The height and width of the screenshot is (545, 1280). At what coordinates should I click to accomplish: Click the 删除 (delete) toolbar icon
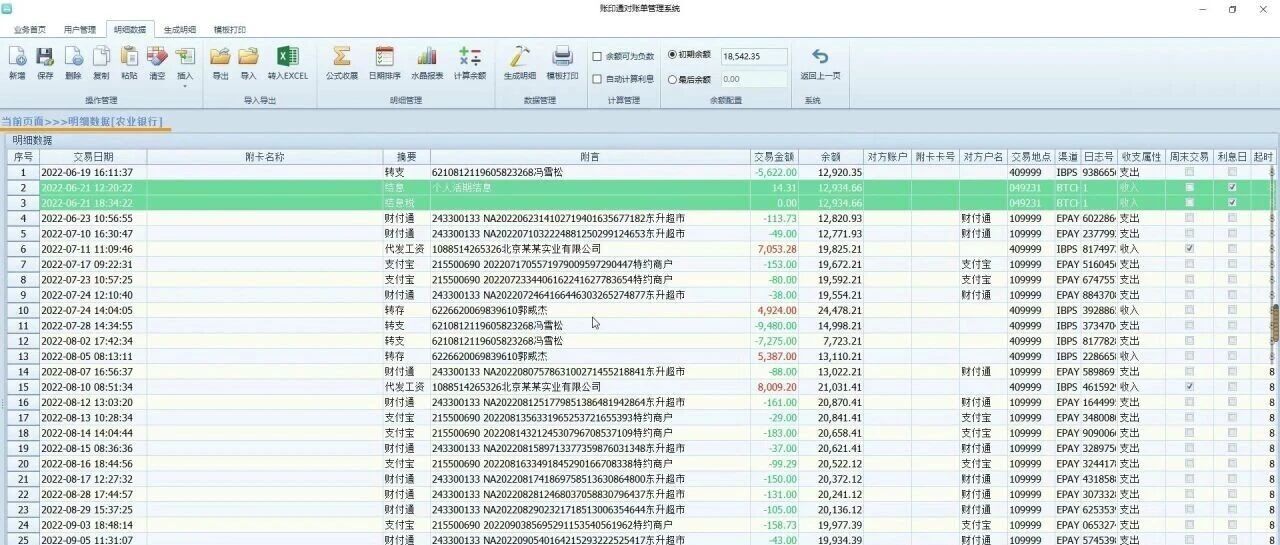[73, 57]
